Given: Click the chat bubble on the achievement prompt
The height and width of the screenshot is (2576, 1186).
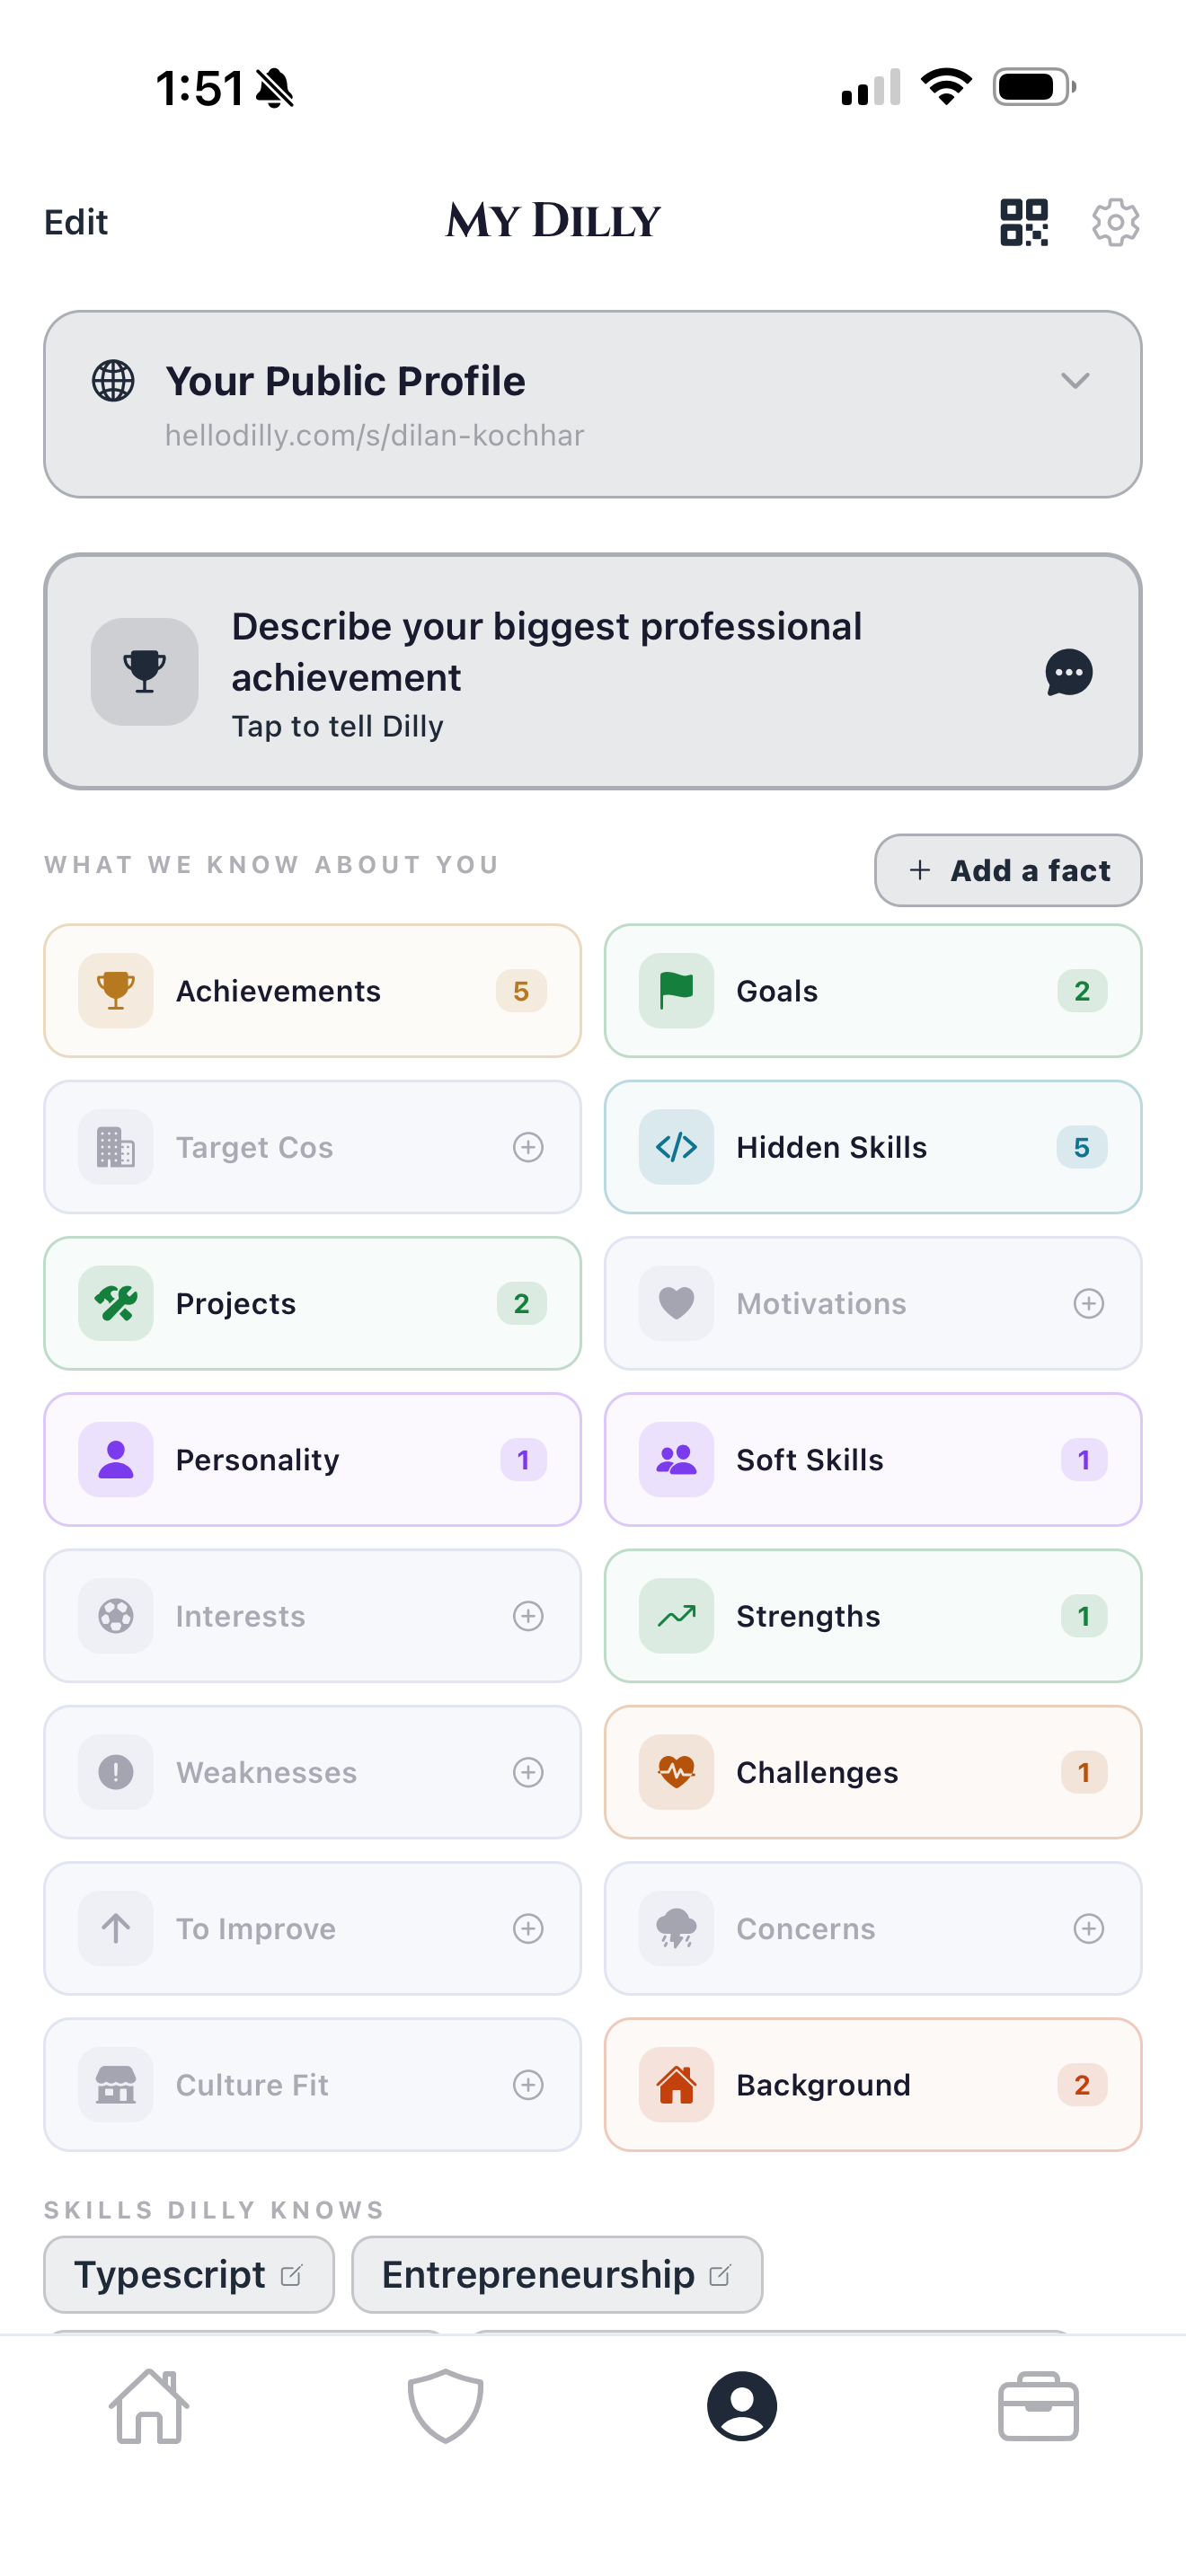Looking at the screenshot, I should click(x=1068, y=673).
